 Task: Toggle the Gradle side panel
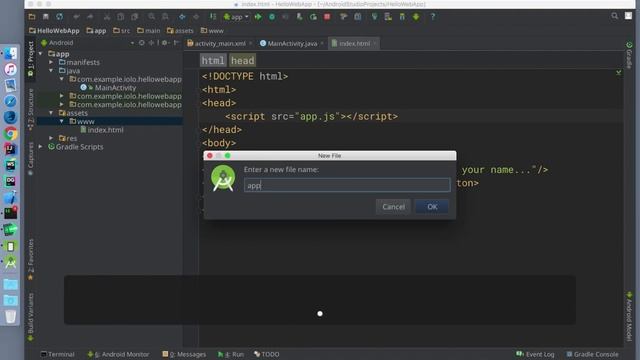pyautogui.click(x=629, y=55)
